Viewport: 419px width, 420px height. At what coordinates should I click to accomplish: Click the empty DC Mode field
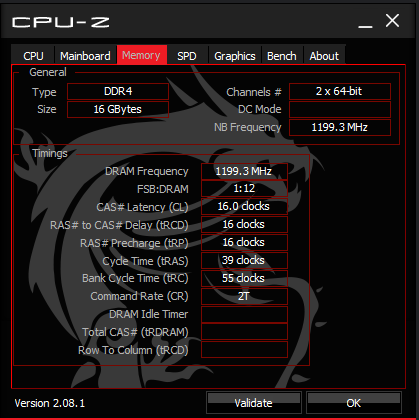pos(340,109)
